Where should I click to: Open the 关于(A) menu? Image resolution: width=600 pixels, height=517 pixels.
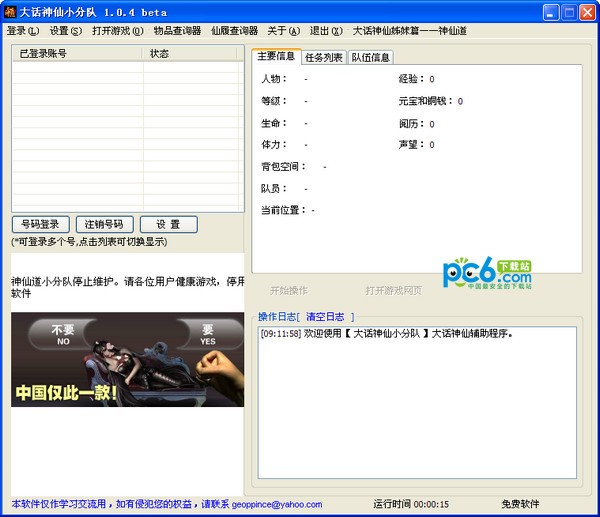point(284,31)
